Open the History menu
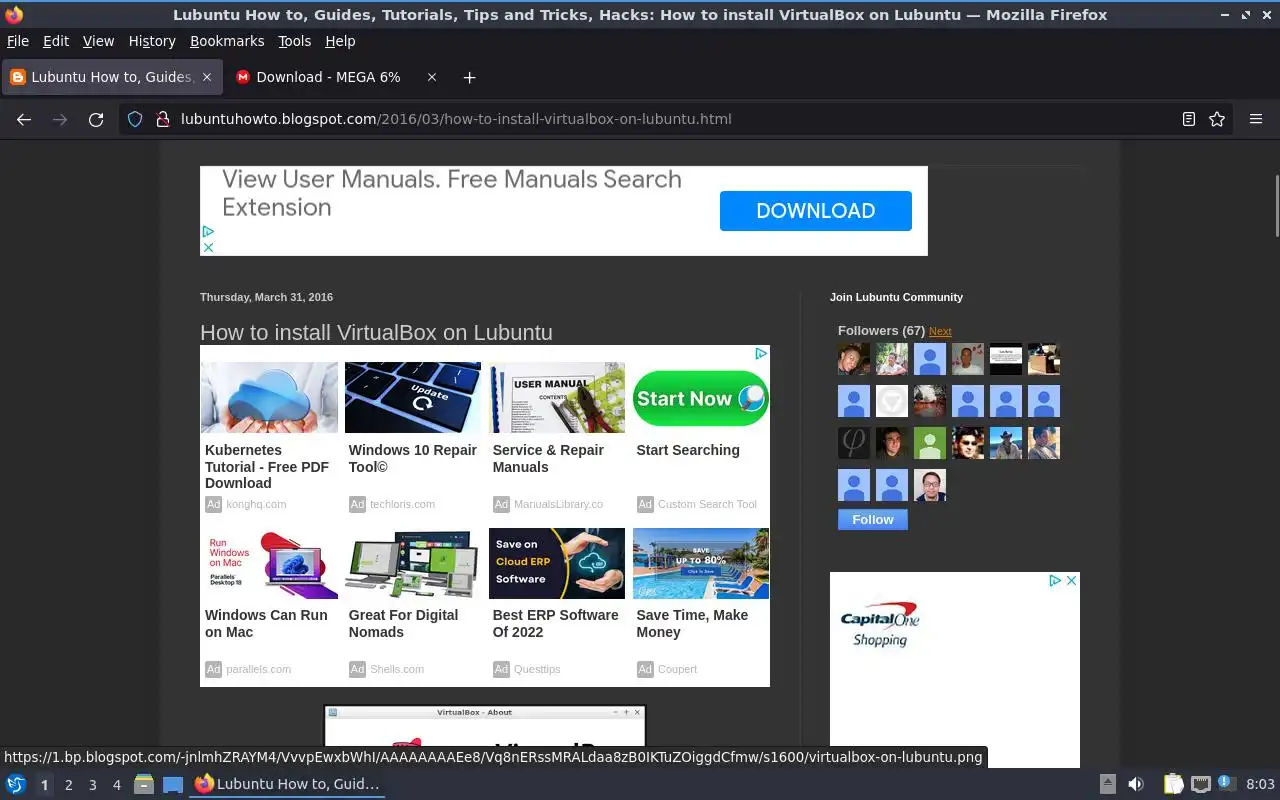This screenshot has height=800, width=1280. tap(152, 41)
